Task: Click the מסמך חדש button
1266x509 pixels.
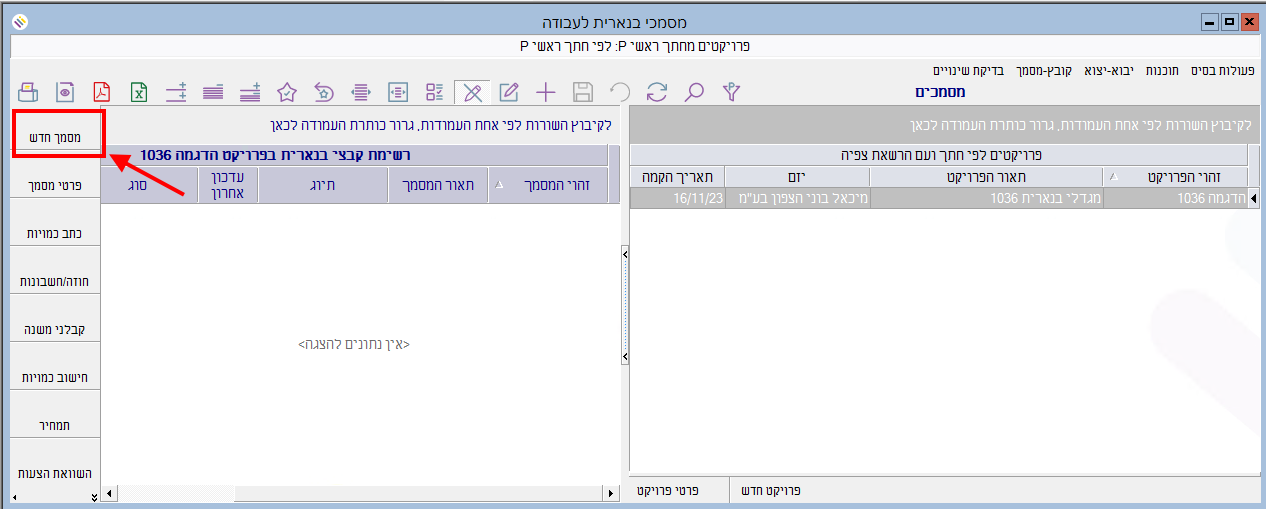Action: pyautogui.click(x=57, y=137)
